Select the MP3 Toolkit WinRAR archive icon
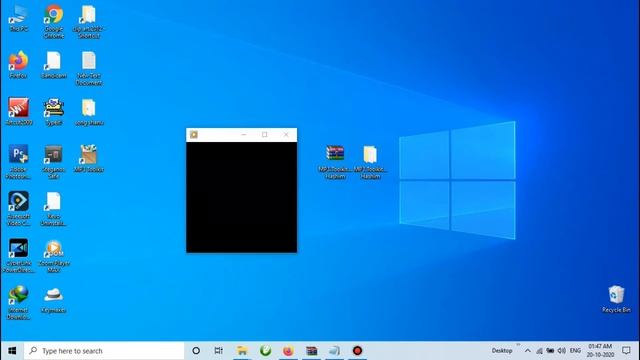640x360 pixels. [335, 162]
